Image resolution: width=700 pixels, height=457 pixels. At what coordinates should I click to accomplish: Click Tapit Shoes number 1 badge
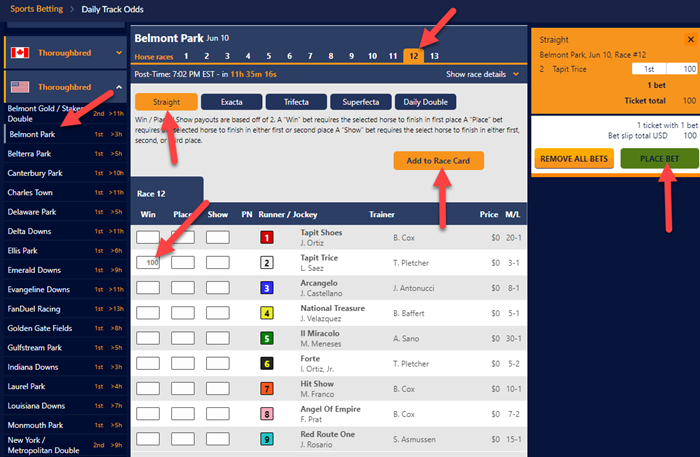pos(267,237)
